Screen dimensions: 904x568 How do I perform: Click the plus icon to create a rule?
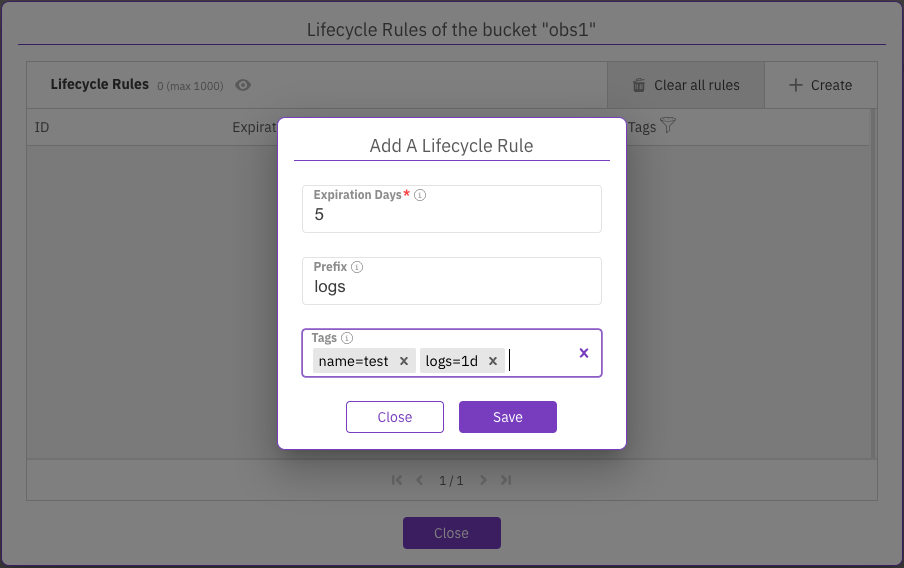click(796, 85)
